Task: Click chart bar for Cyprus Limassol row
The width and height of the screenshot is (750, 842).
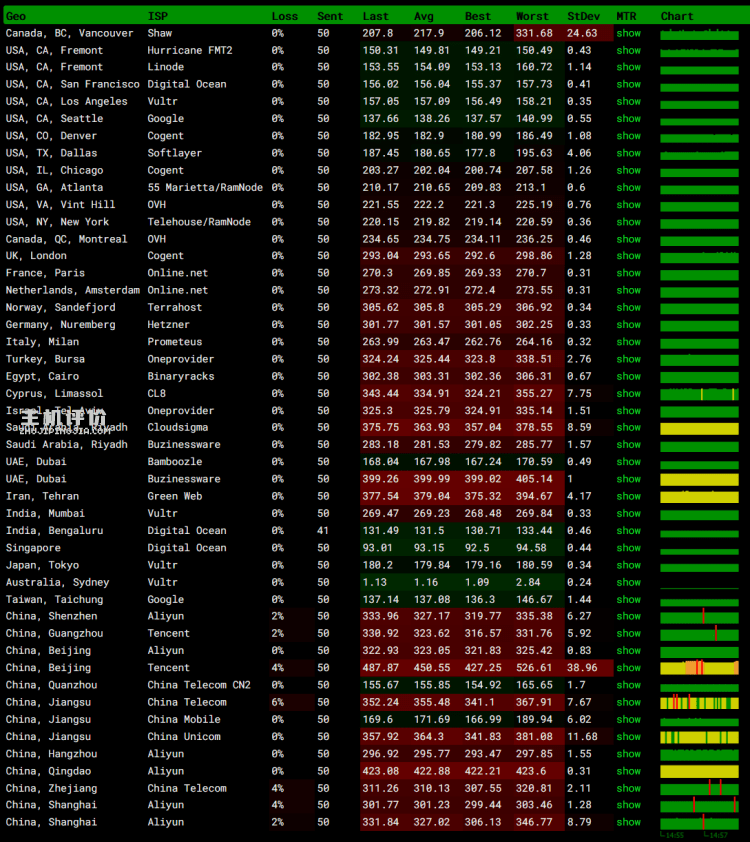Action: point(700,394)
